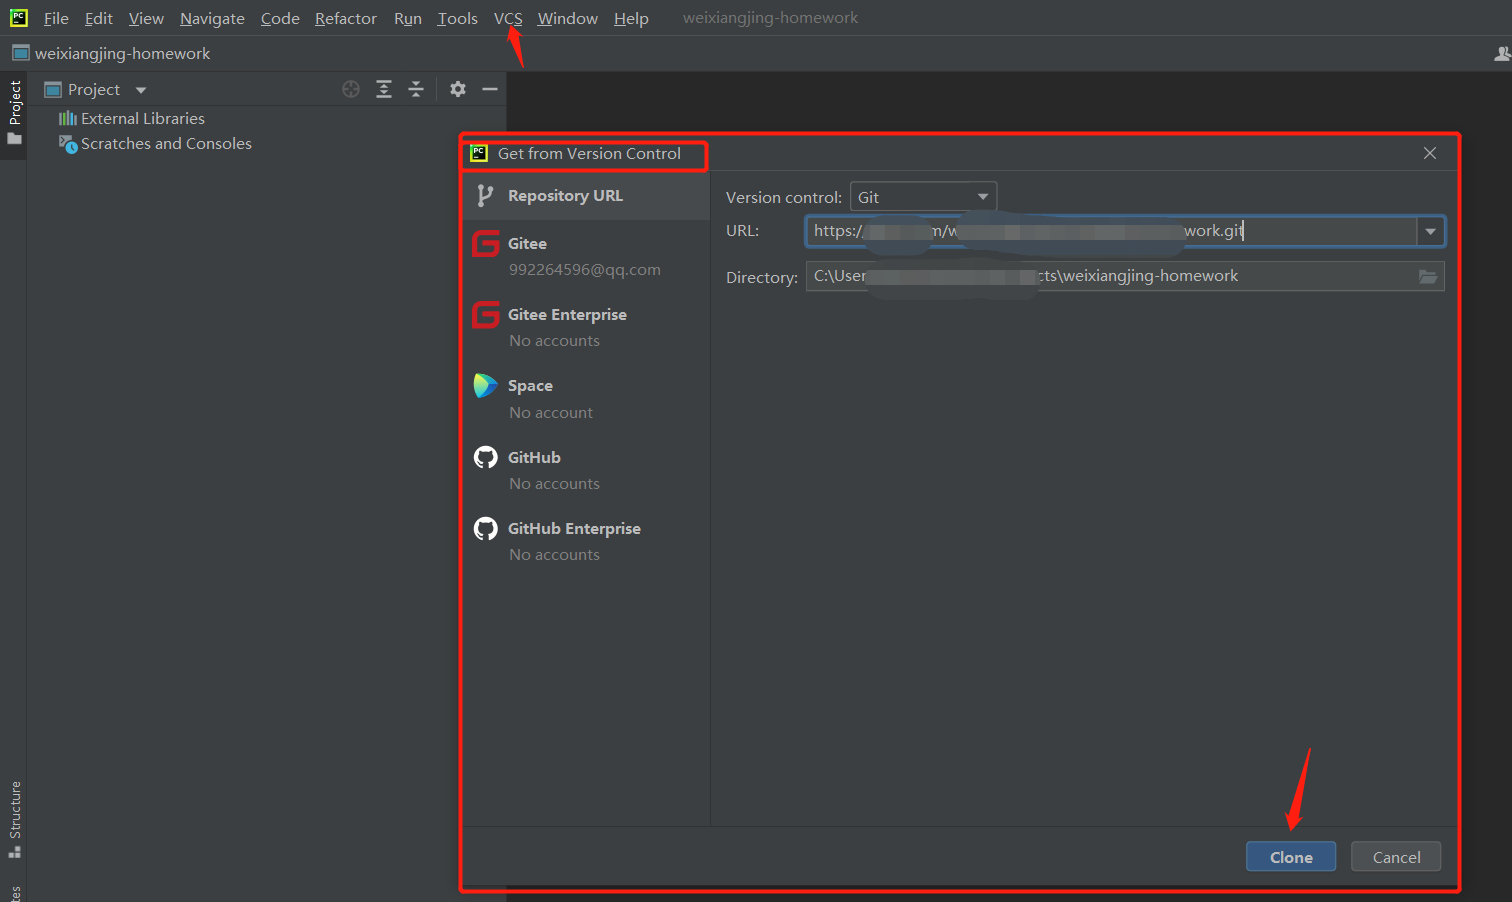The width and height of the screenshot is (1512, 902).
Task: Open the Tools menu
Action: (x=457, y=18)
